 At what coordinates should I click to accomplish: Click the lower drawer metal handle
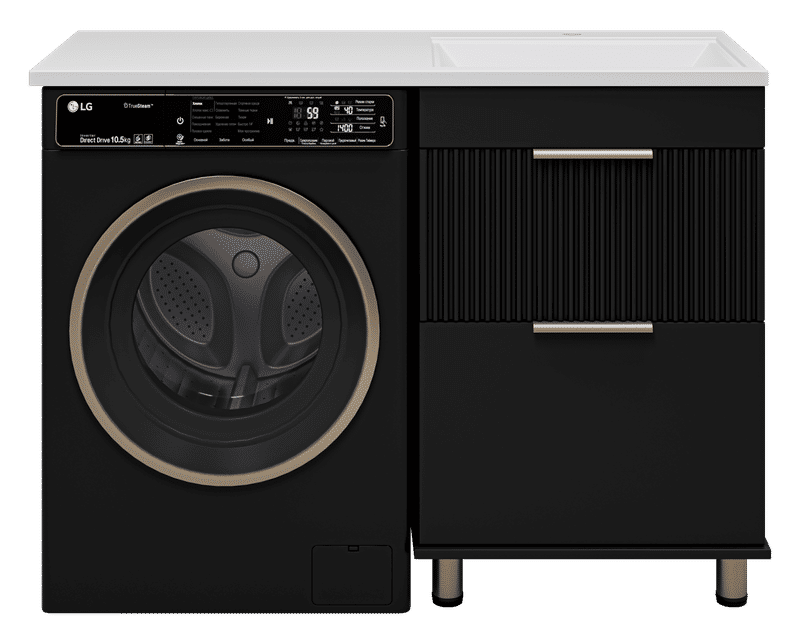point(593,328)
